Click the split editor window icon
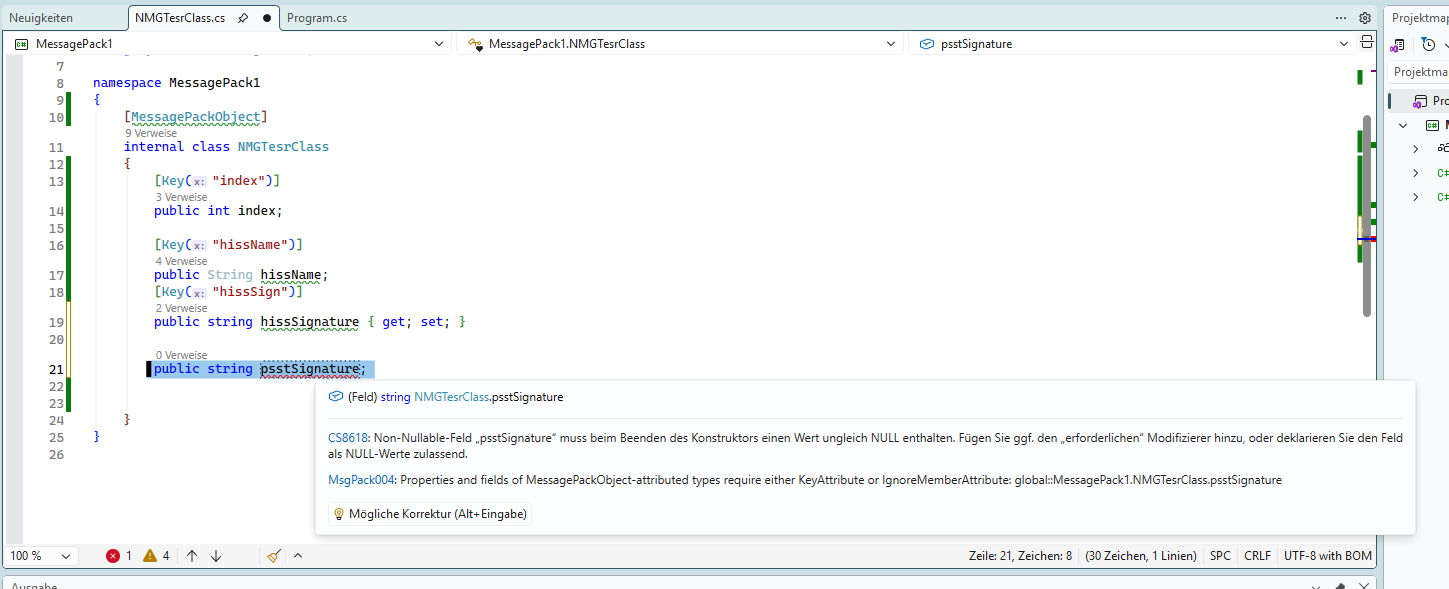Viewport: 1449px width, 589px height. tap(1367, 43)
